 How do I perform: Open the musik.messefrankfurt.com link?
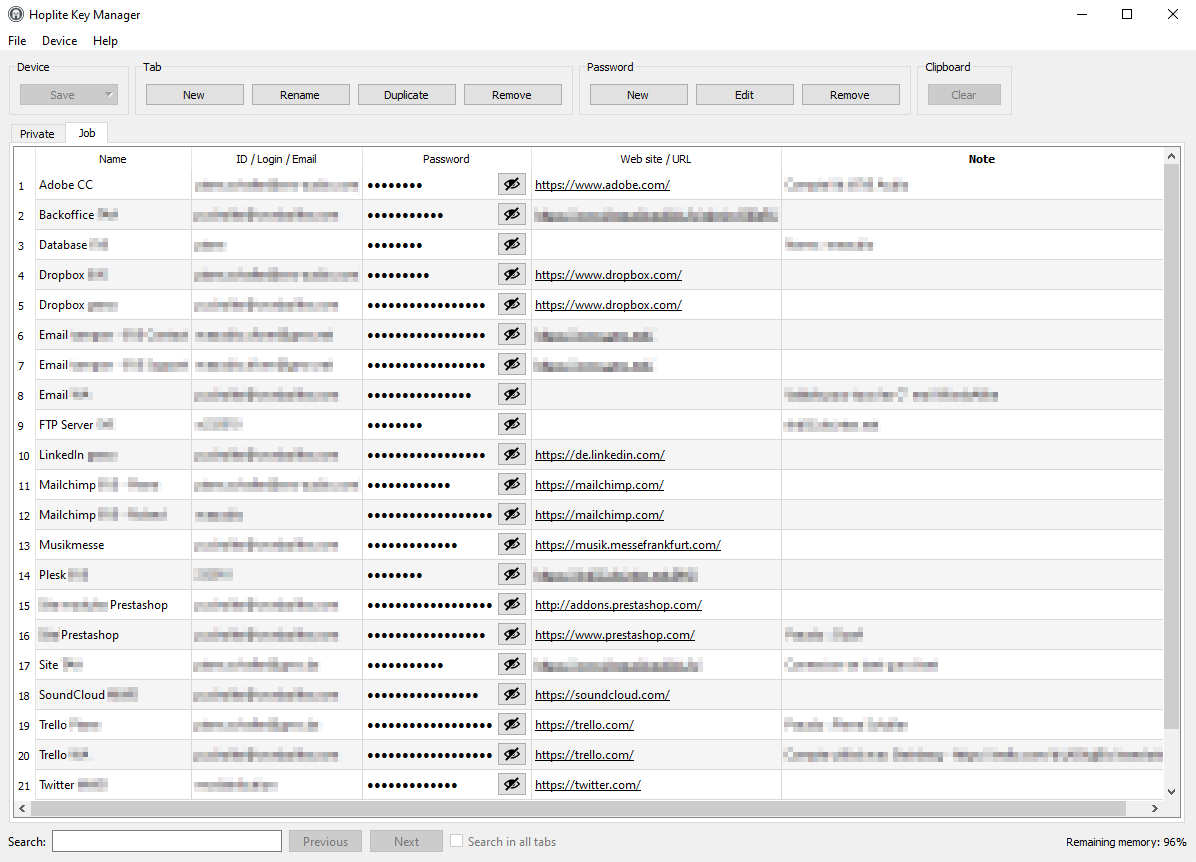pos(628,545)
